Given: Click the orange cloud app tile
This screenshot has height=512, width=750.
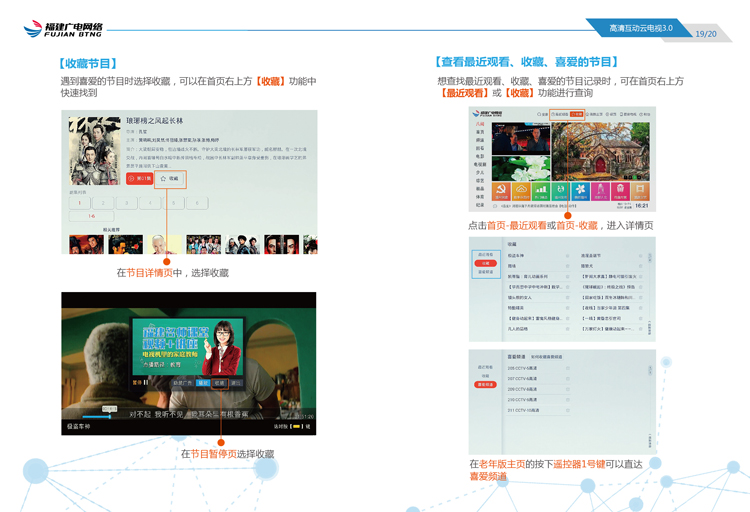Looking at the screenshot, I should click(x=519, y=191).
